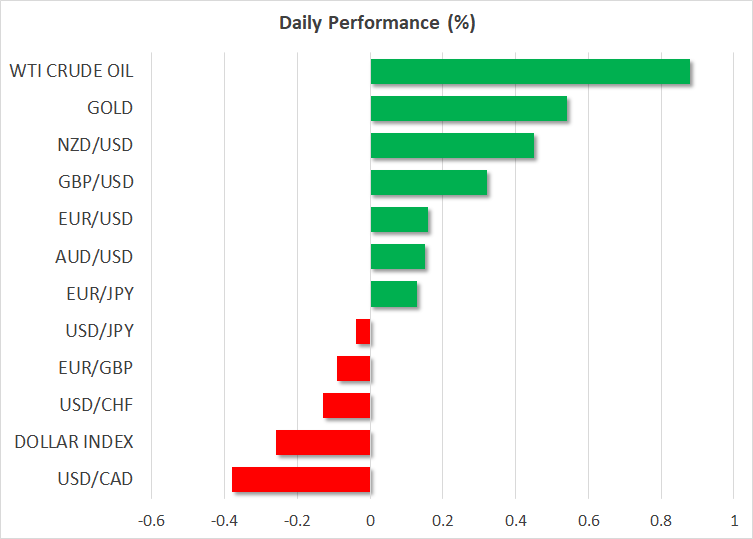The width and height of the screenshot is (753, 539).
Task: Select the USD/CHF red bar
Action: (x=347, y=405)
